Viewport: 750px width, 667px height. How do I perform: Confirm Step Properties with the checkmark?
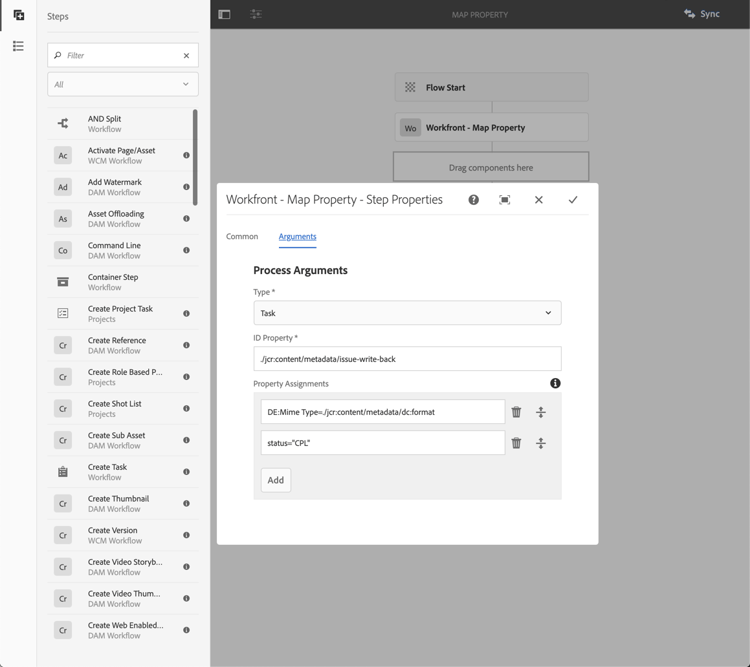click(573, 200)
